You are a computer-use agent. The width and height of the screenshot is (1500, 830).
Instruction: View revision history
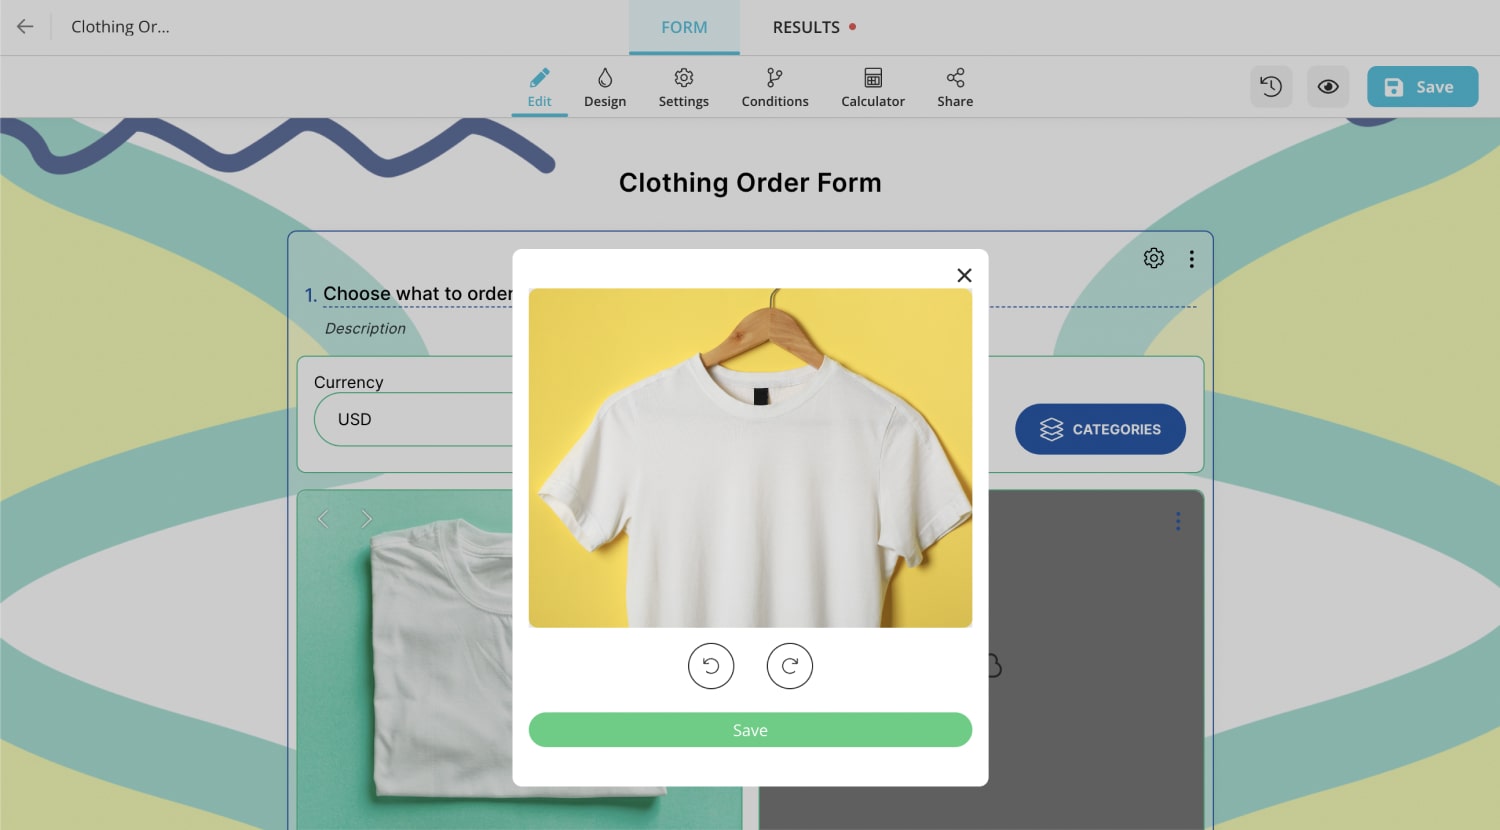(x=1271, y=86)
